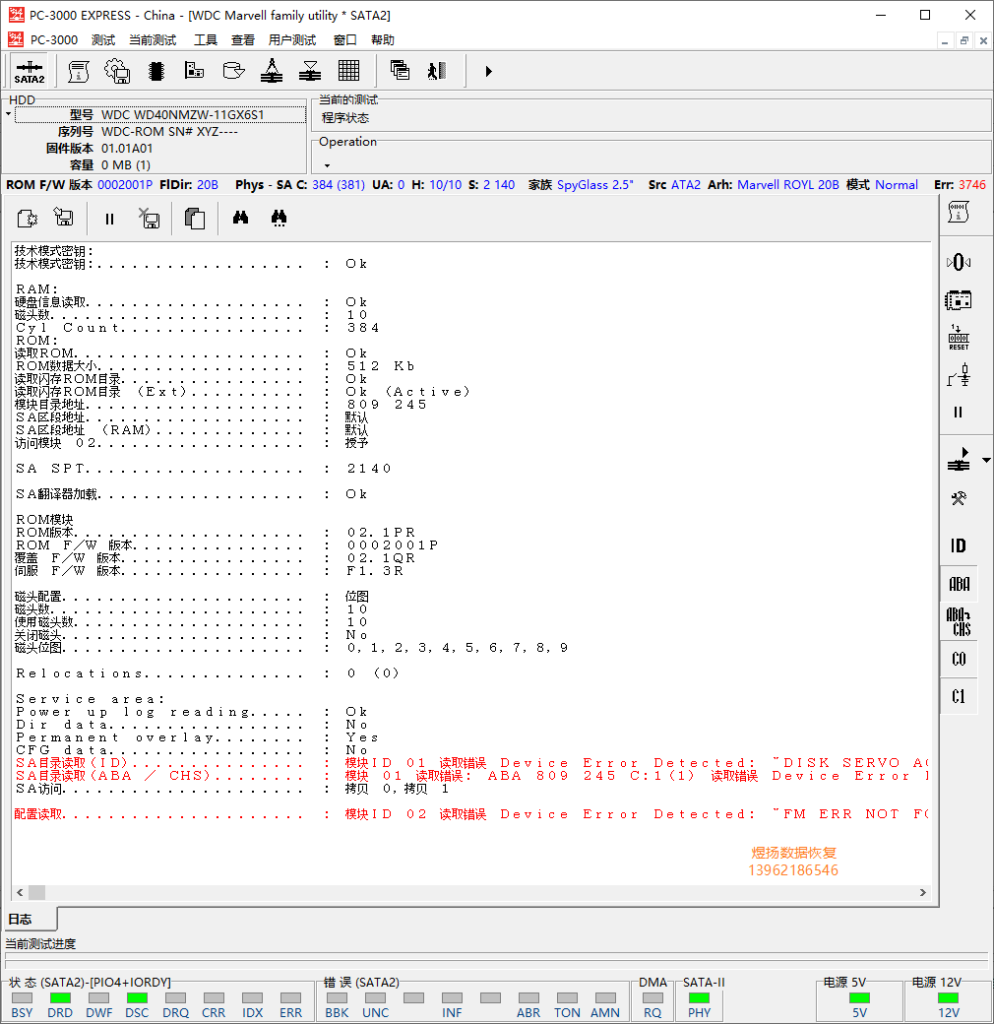Click the SATA2 port toolbar button
Viewport: 994px width, 1024px height.
(29, 71)
